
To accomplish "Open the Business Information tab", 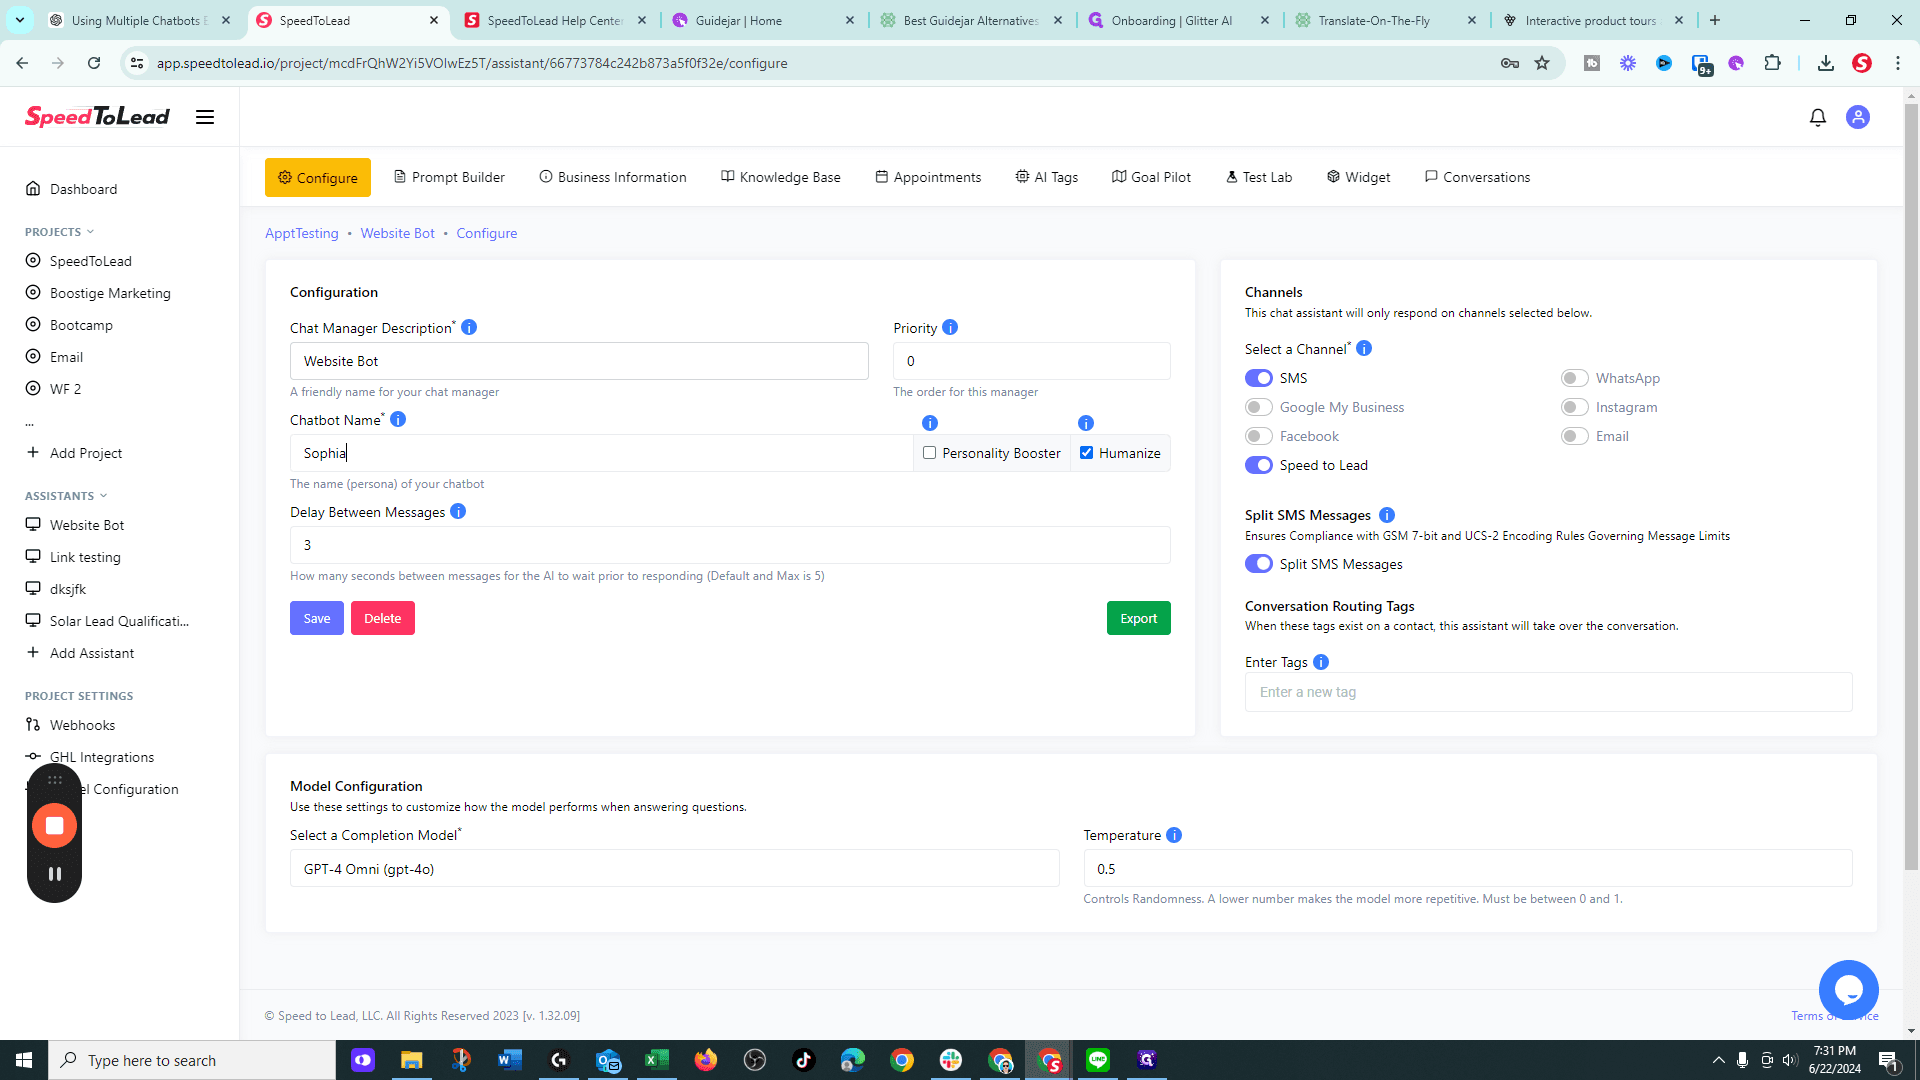I will pos(613,177).
